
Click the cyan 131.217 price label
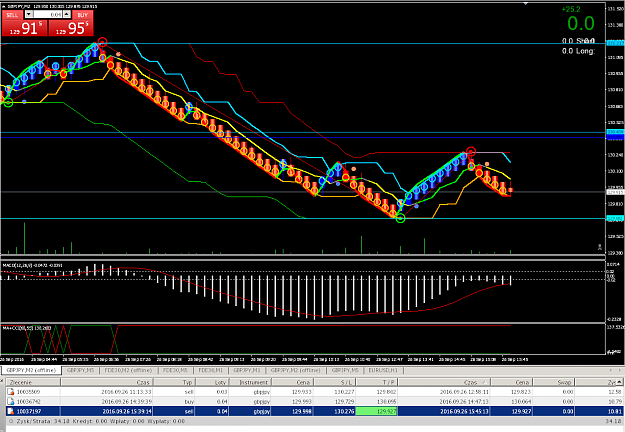tap(615, 43)
